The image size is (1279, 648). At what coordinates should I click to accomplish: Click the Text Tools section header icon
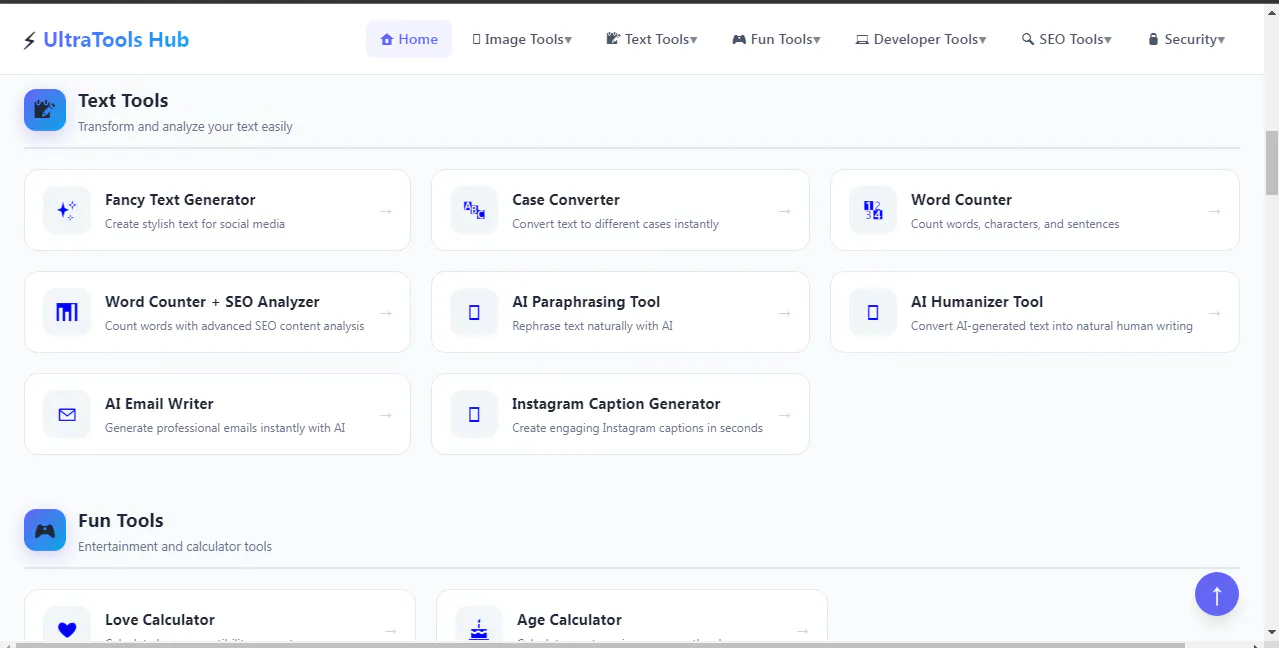[x=45, y=110]
